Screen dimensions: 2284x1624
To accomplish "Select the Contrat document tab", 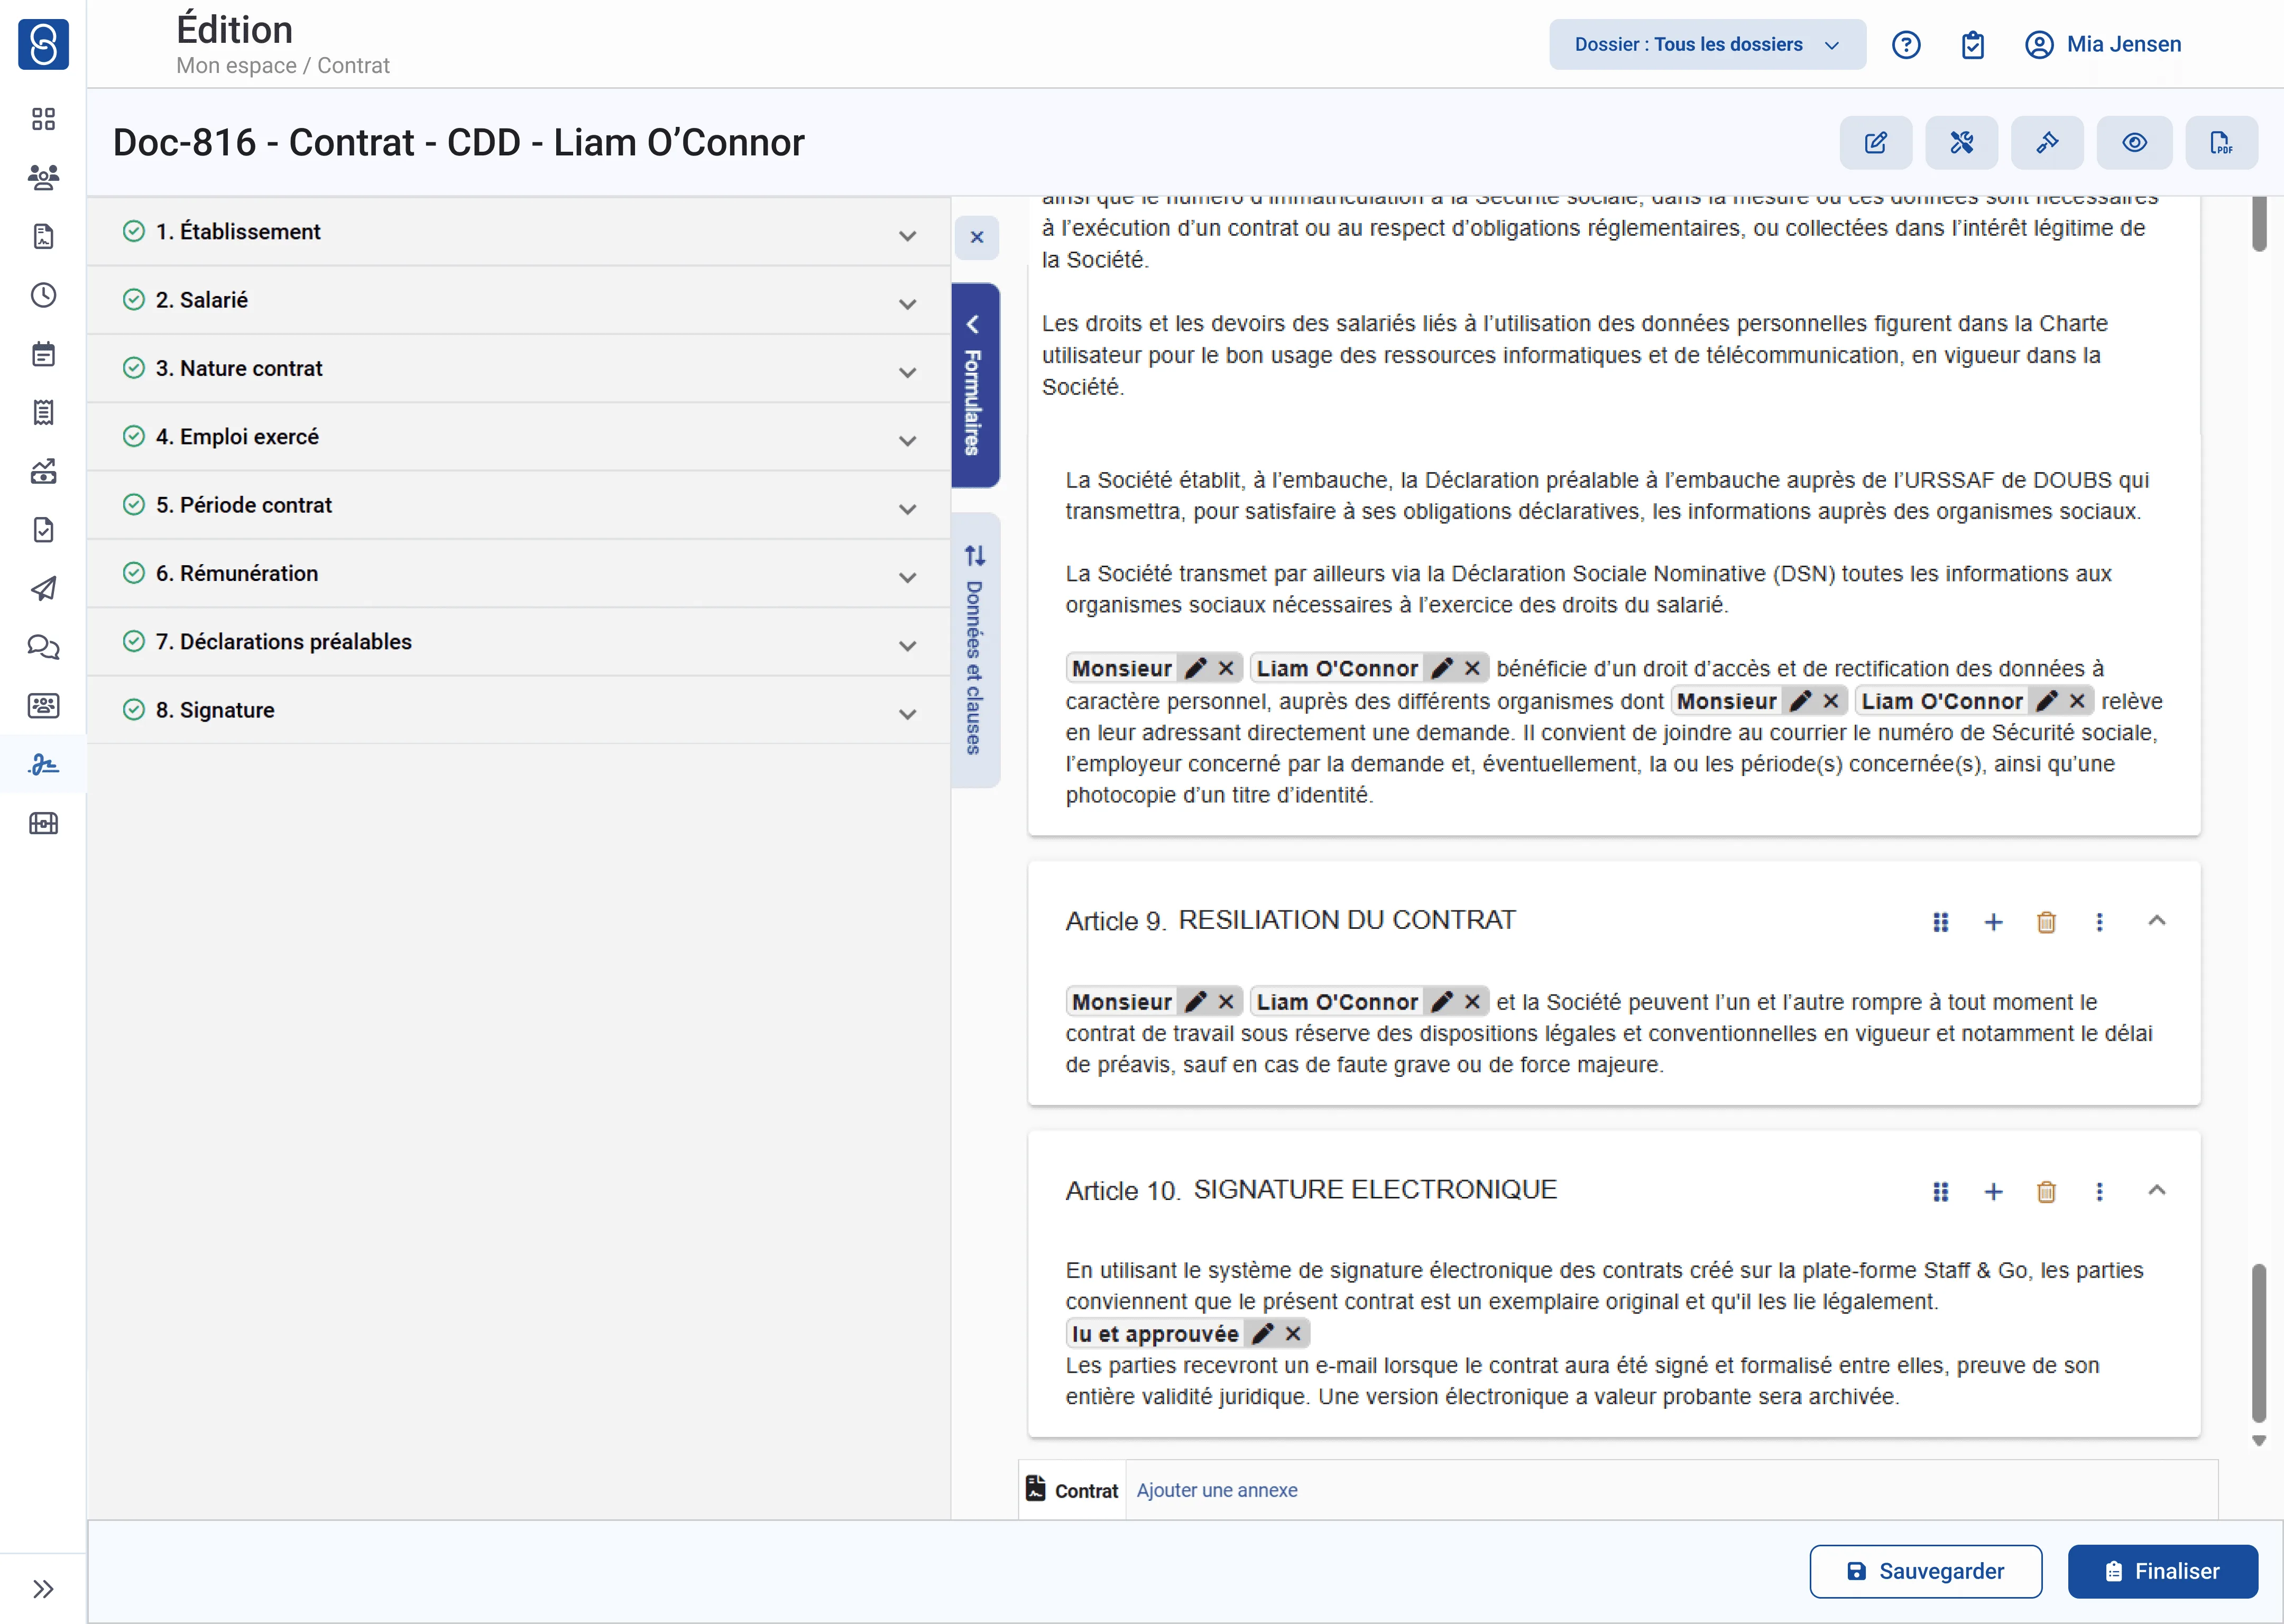I will [x=1073, y=1490].
